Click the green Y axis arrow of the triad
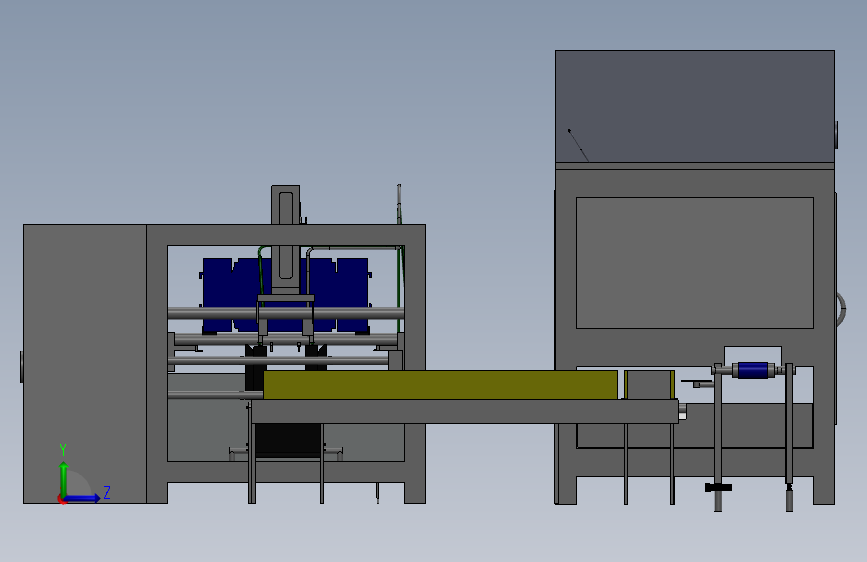The height and width of the screenshot is (562, 867). [x=64, y=478]
